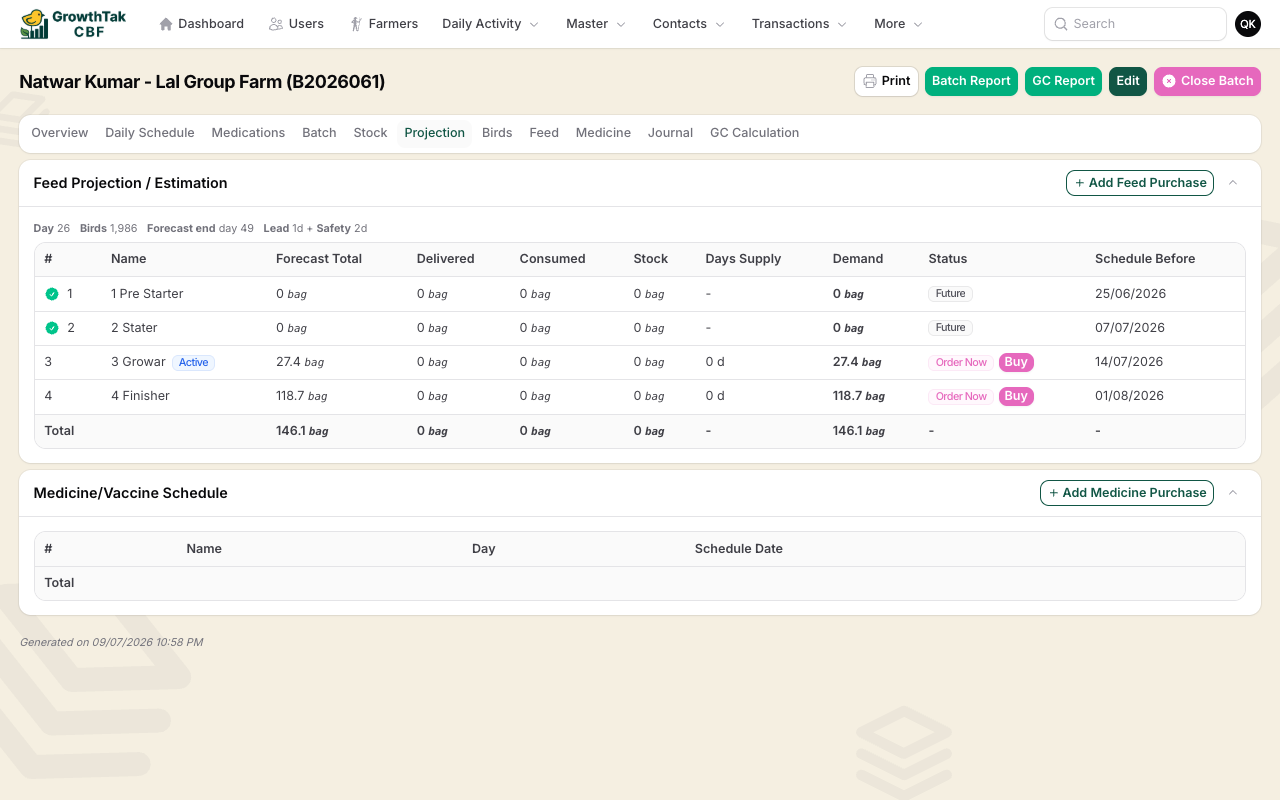Click the '3 Growar' name cell
Image resolution: width=1280 pixels, height=800 pixels.
(x=138, y=362)
